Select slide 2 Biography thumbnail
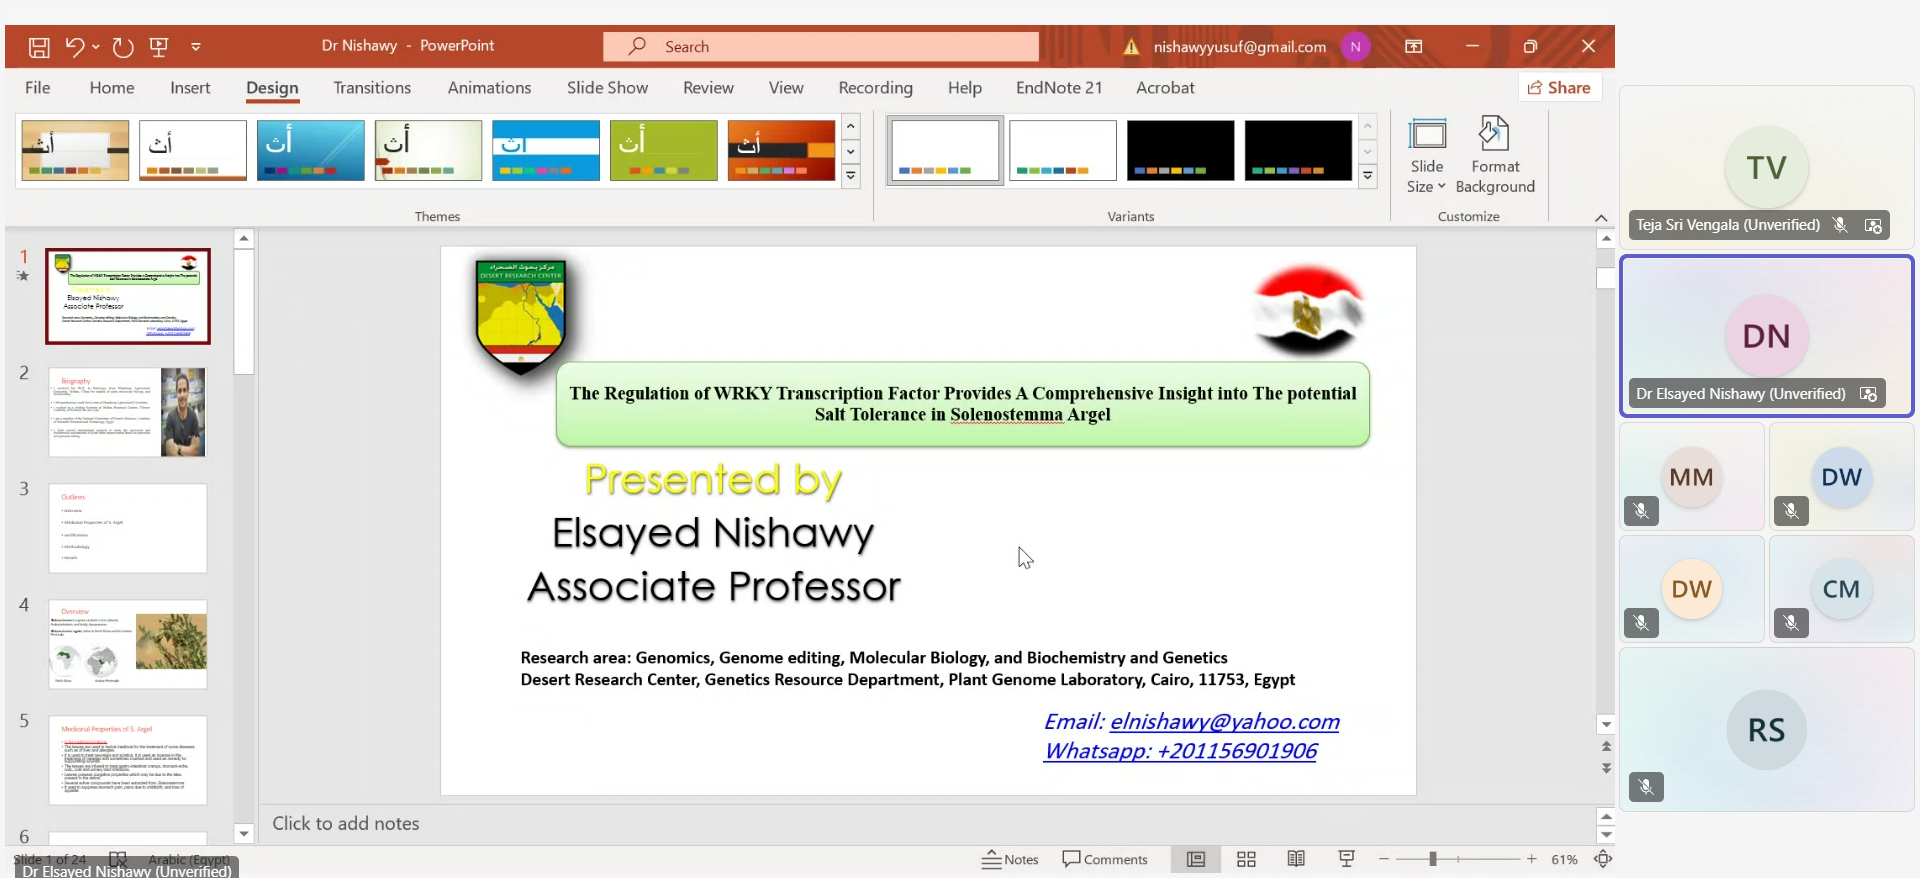 [x=128, y=413]
